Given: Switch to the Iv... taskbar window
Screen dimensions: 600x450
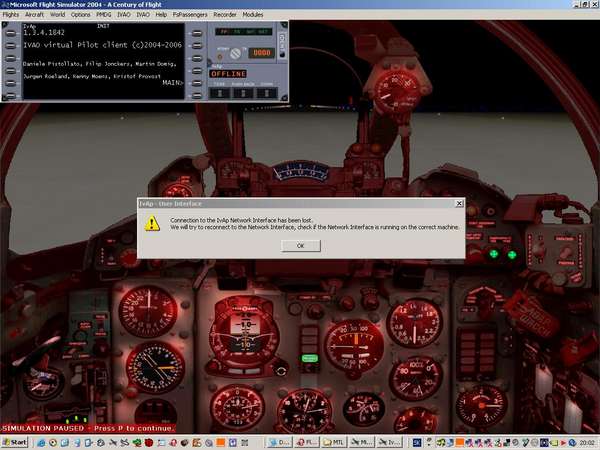Looking at the screenshot, I should pos(389,442).
